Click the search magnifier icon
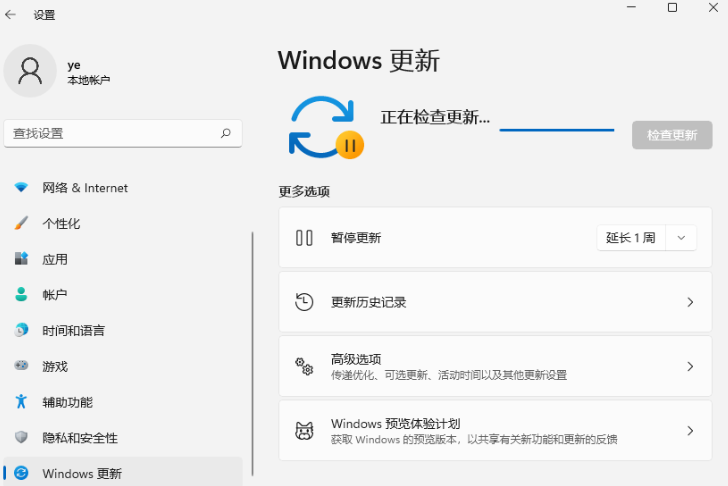This screenshot has width=728, height=486. [226, 134]
